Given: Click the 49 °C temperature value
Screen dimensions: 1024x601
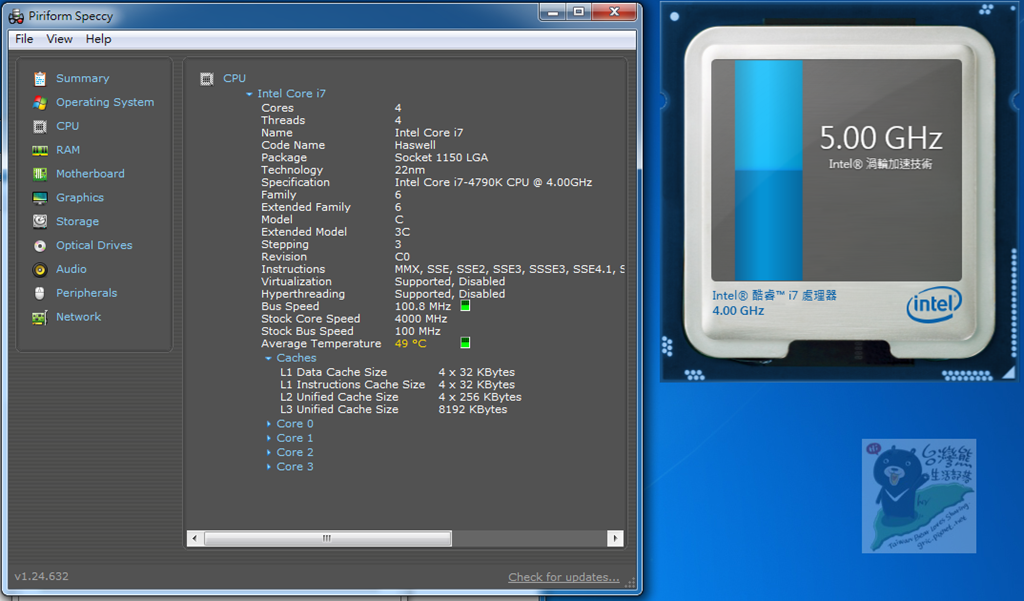Looking at the screenshot, I should [410, 344].
